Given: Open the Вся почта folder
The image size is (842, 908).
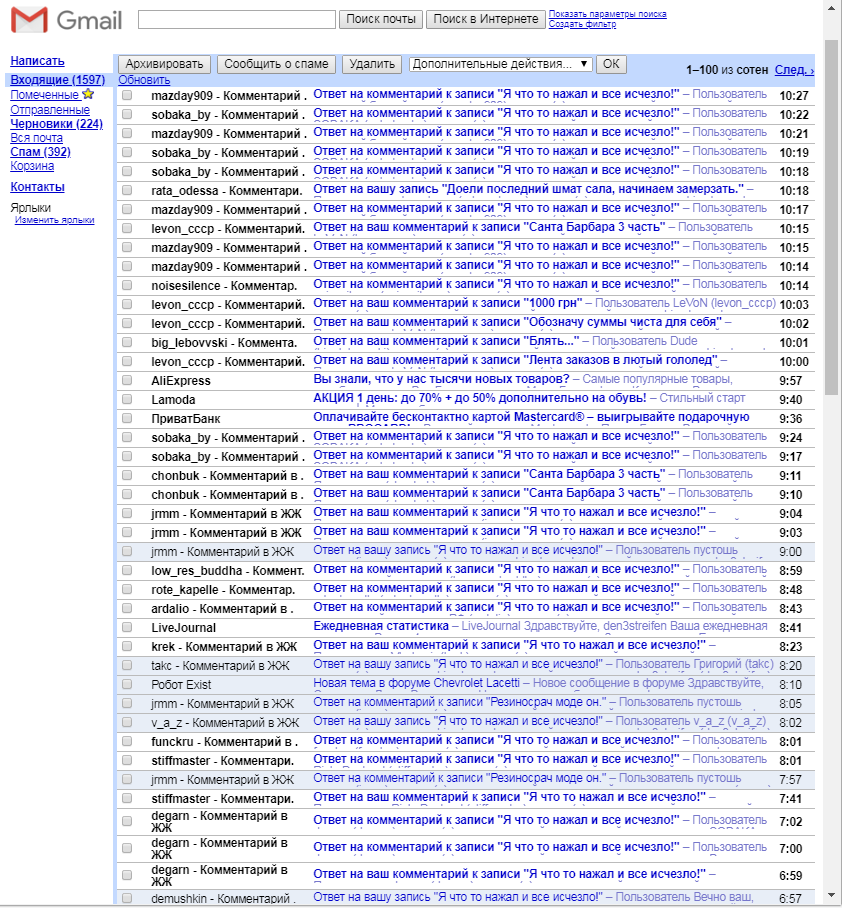Looking at the screenshot, I should (x=36, y=138).
